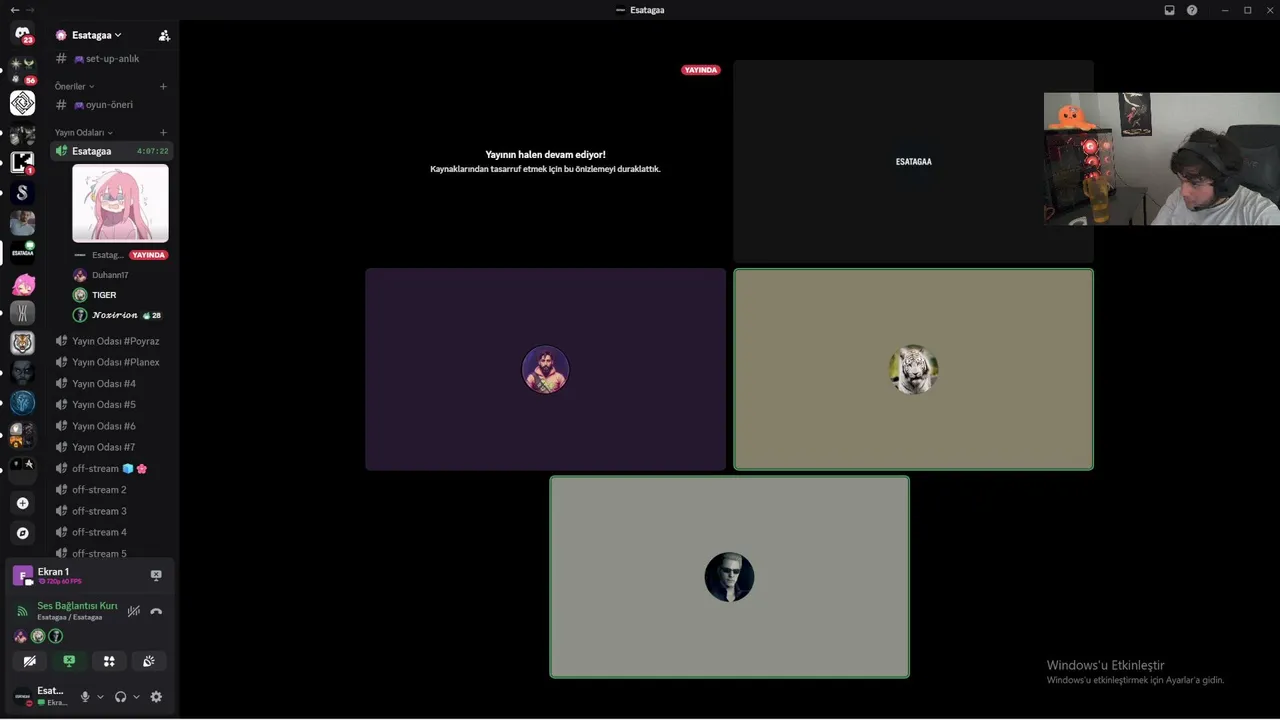Select the bearded man avatar tile
This screenshot has height=720, width=1280.
(545, 369)
